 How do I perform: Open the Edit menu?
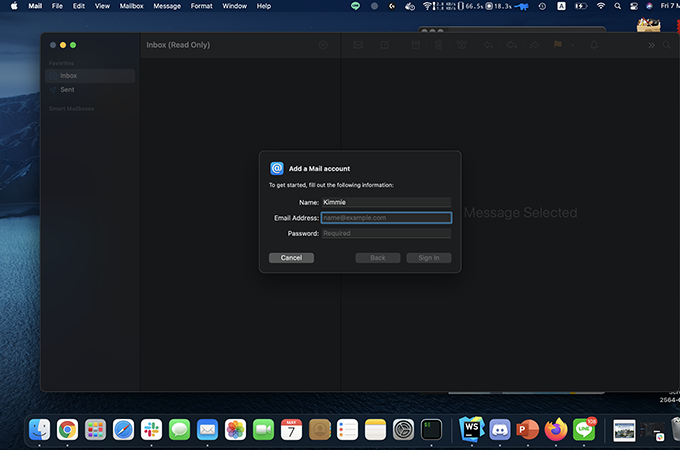(x=79, y=6)
